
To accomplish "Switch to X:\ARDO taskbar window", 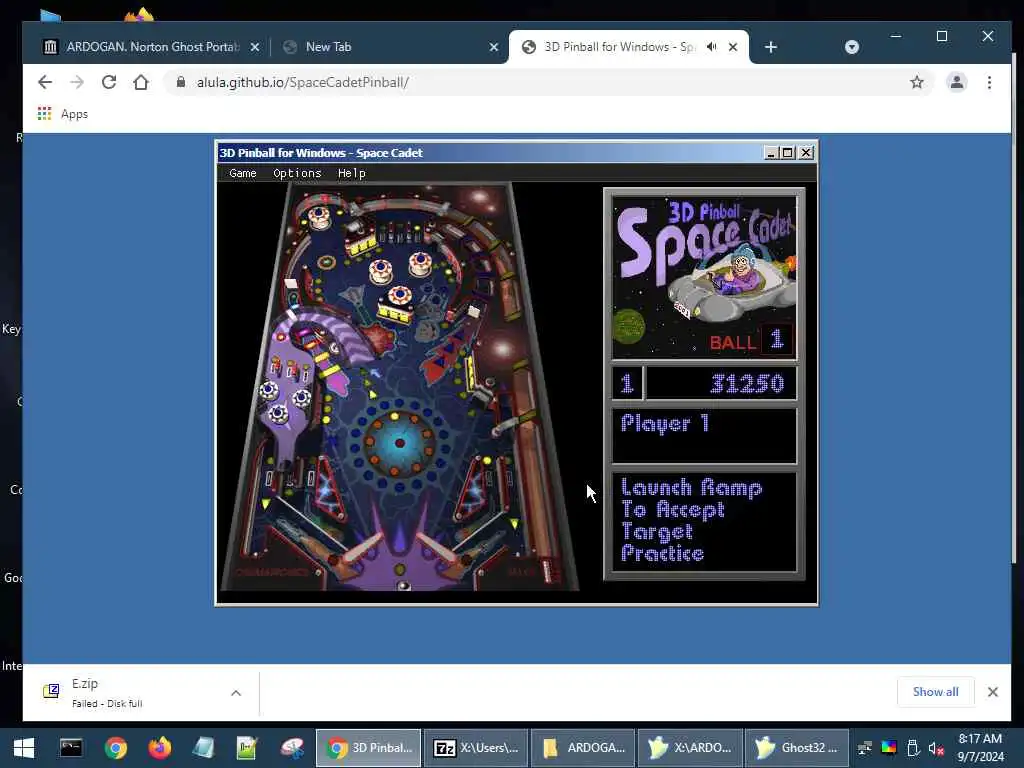I will point(690,748).
